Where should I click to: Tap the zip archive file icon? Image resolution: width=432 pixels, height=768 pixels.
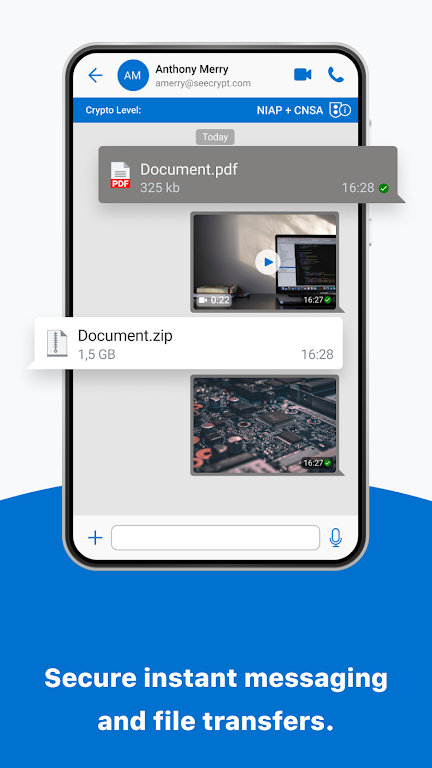point(57,343)
